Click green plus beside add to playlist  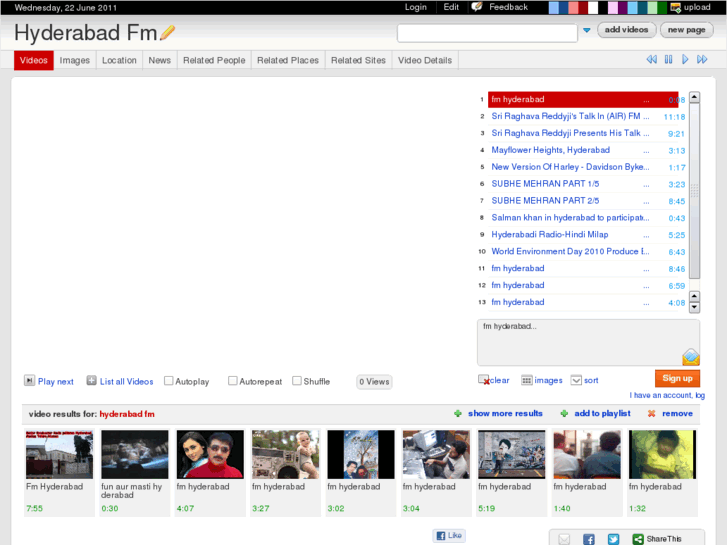[564, 413]
